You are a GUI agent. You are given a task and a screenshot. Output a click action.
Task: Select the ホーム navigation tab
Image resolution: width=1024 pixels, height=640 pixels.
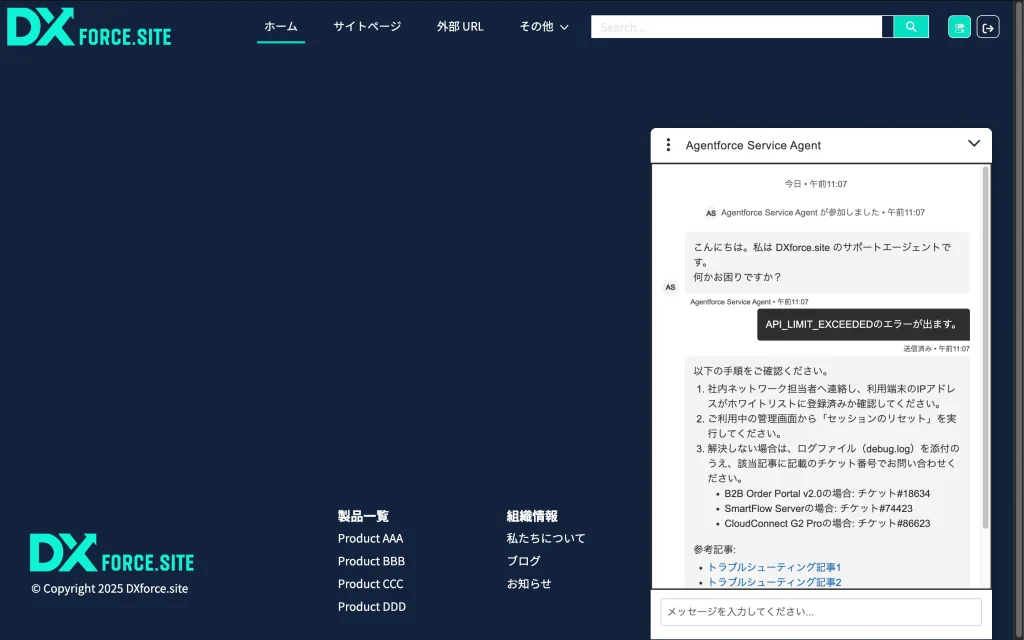[281, 27]
